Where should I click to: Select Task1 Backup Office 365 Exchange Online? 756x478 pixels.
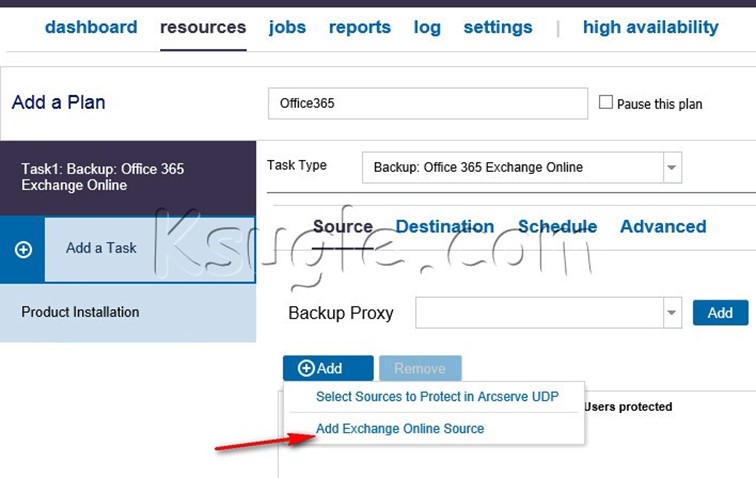(128, 178)
